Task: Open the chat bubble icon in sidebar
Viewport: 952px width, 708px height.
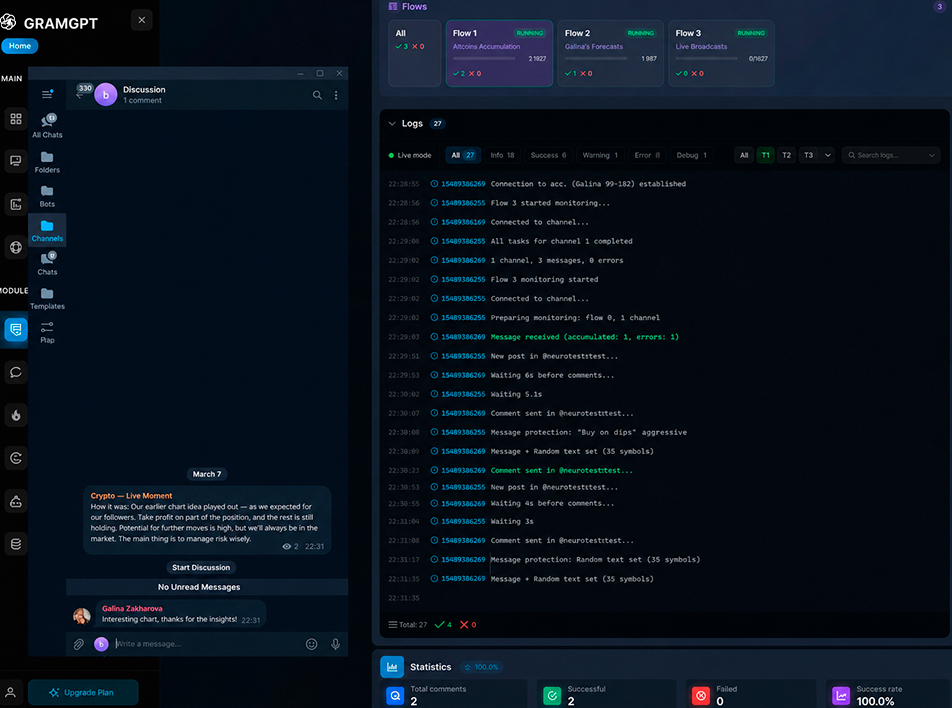Action: pyautogui.click(x=16, y=372)
